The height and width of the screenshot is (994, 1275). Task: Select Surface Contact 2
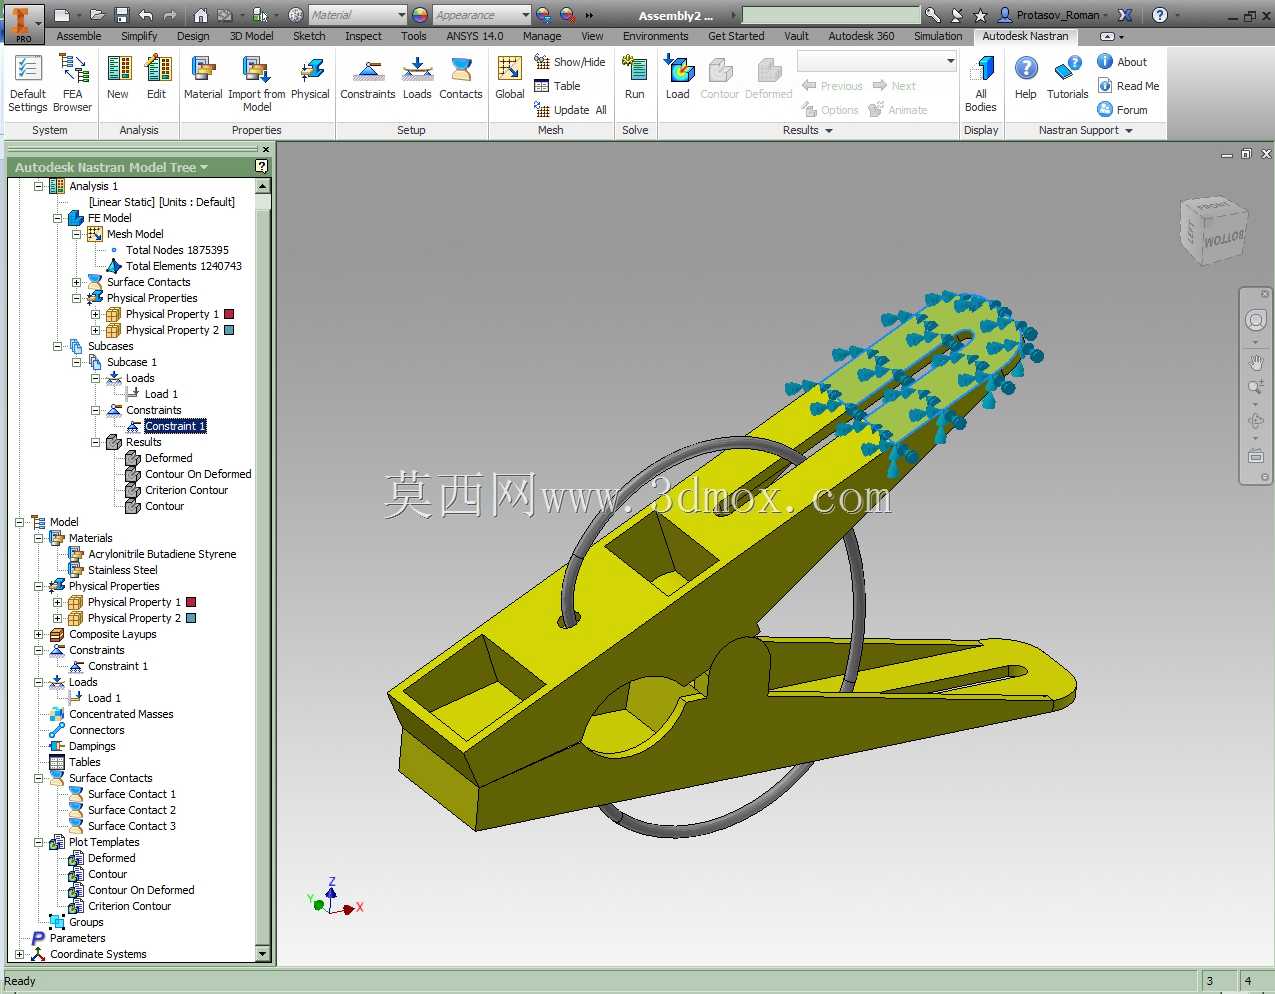132,810
